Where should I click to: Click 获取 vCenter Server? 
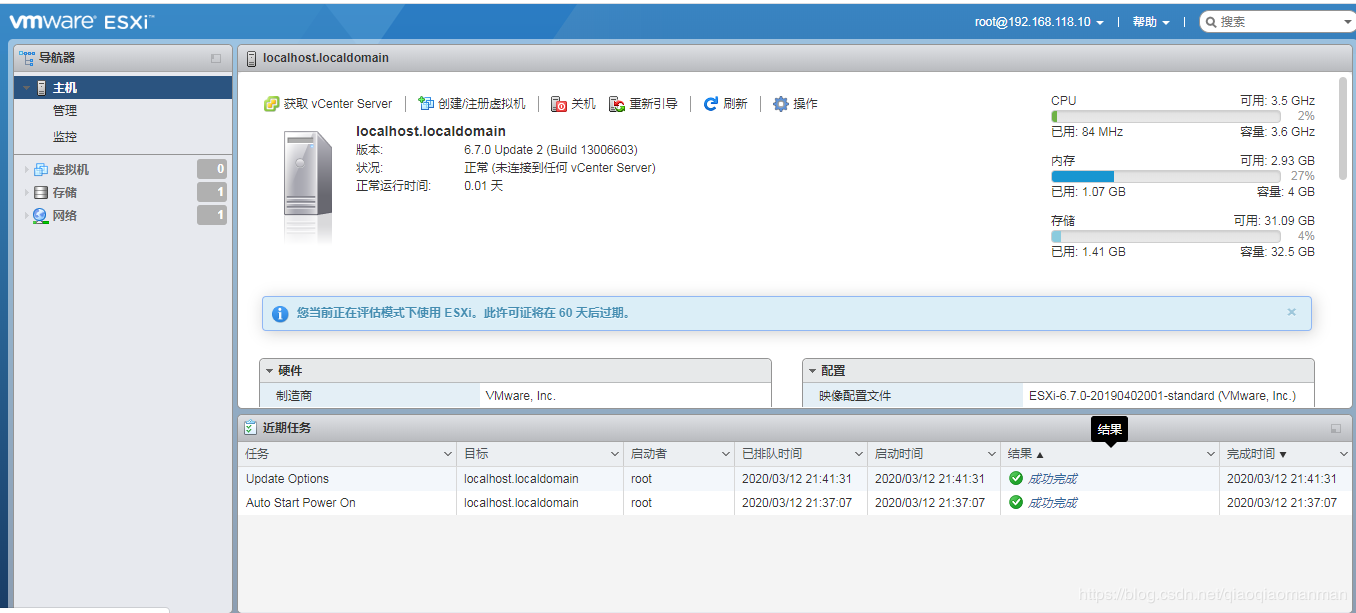pos(328,104)
